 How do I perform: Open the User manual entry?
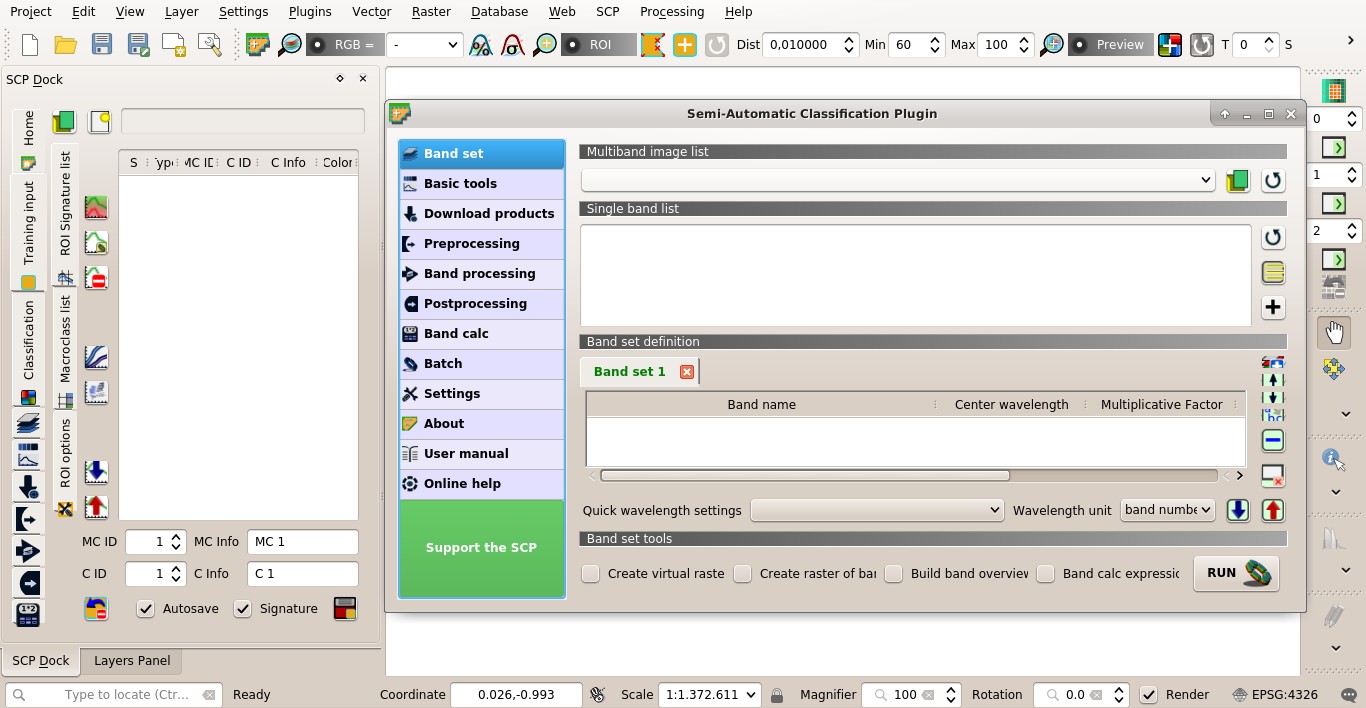(x=482, y=454)
